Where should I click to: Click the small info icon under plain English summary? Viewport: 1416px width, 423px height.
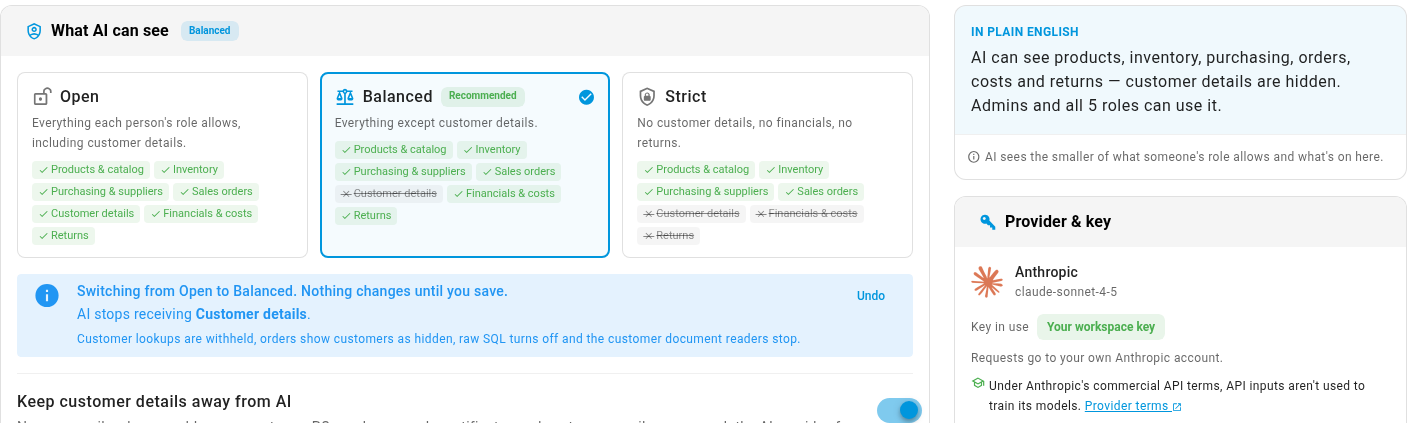click(x=974, y=157)
